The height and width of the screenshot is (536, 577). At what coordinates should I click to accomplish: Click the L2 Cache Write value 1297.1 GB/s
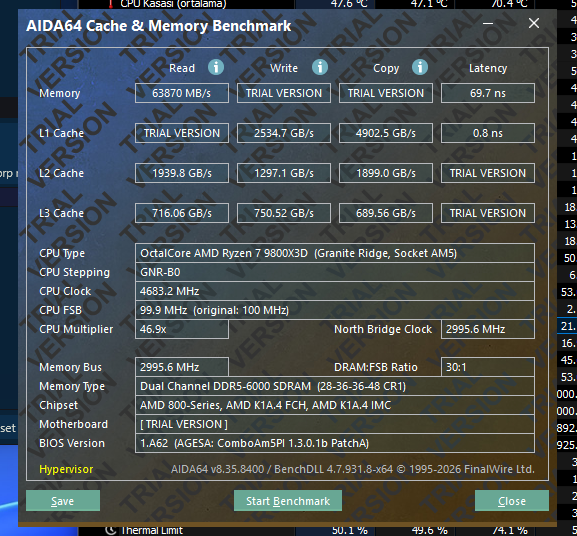click(284, 173)
